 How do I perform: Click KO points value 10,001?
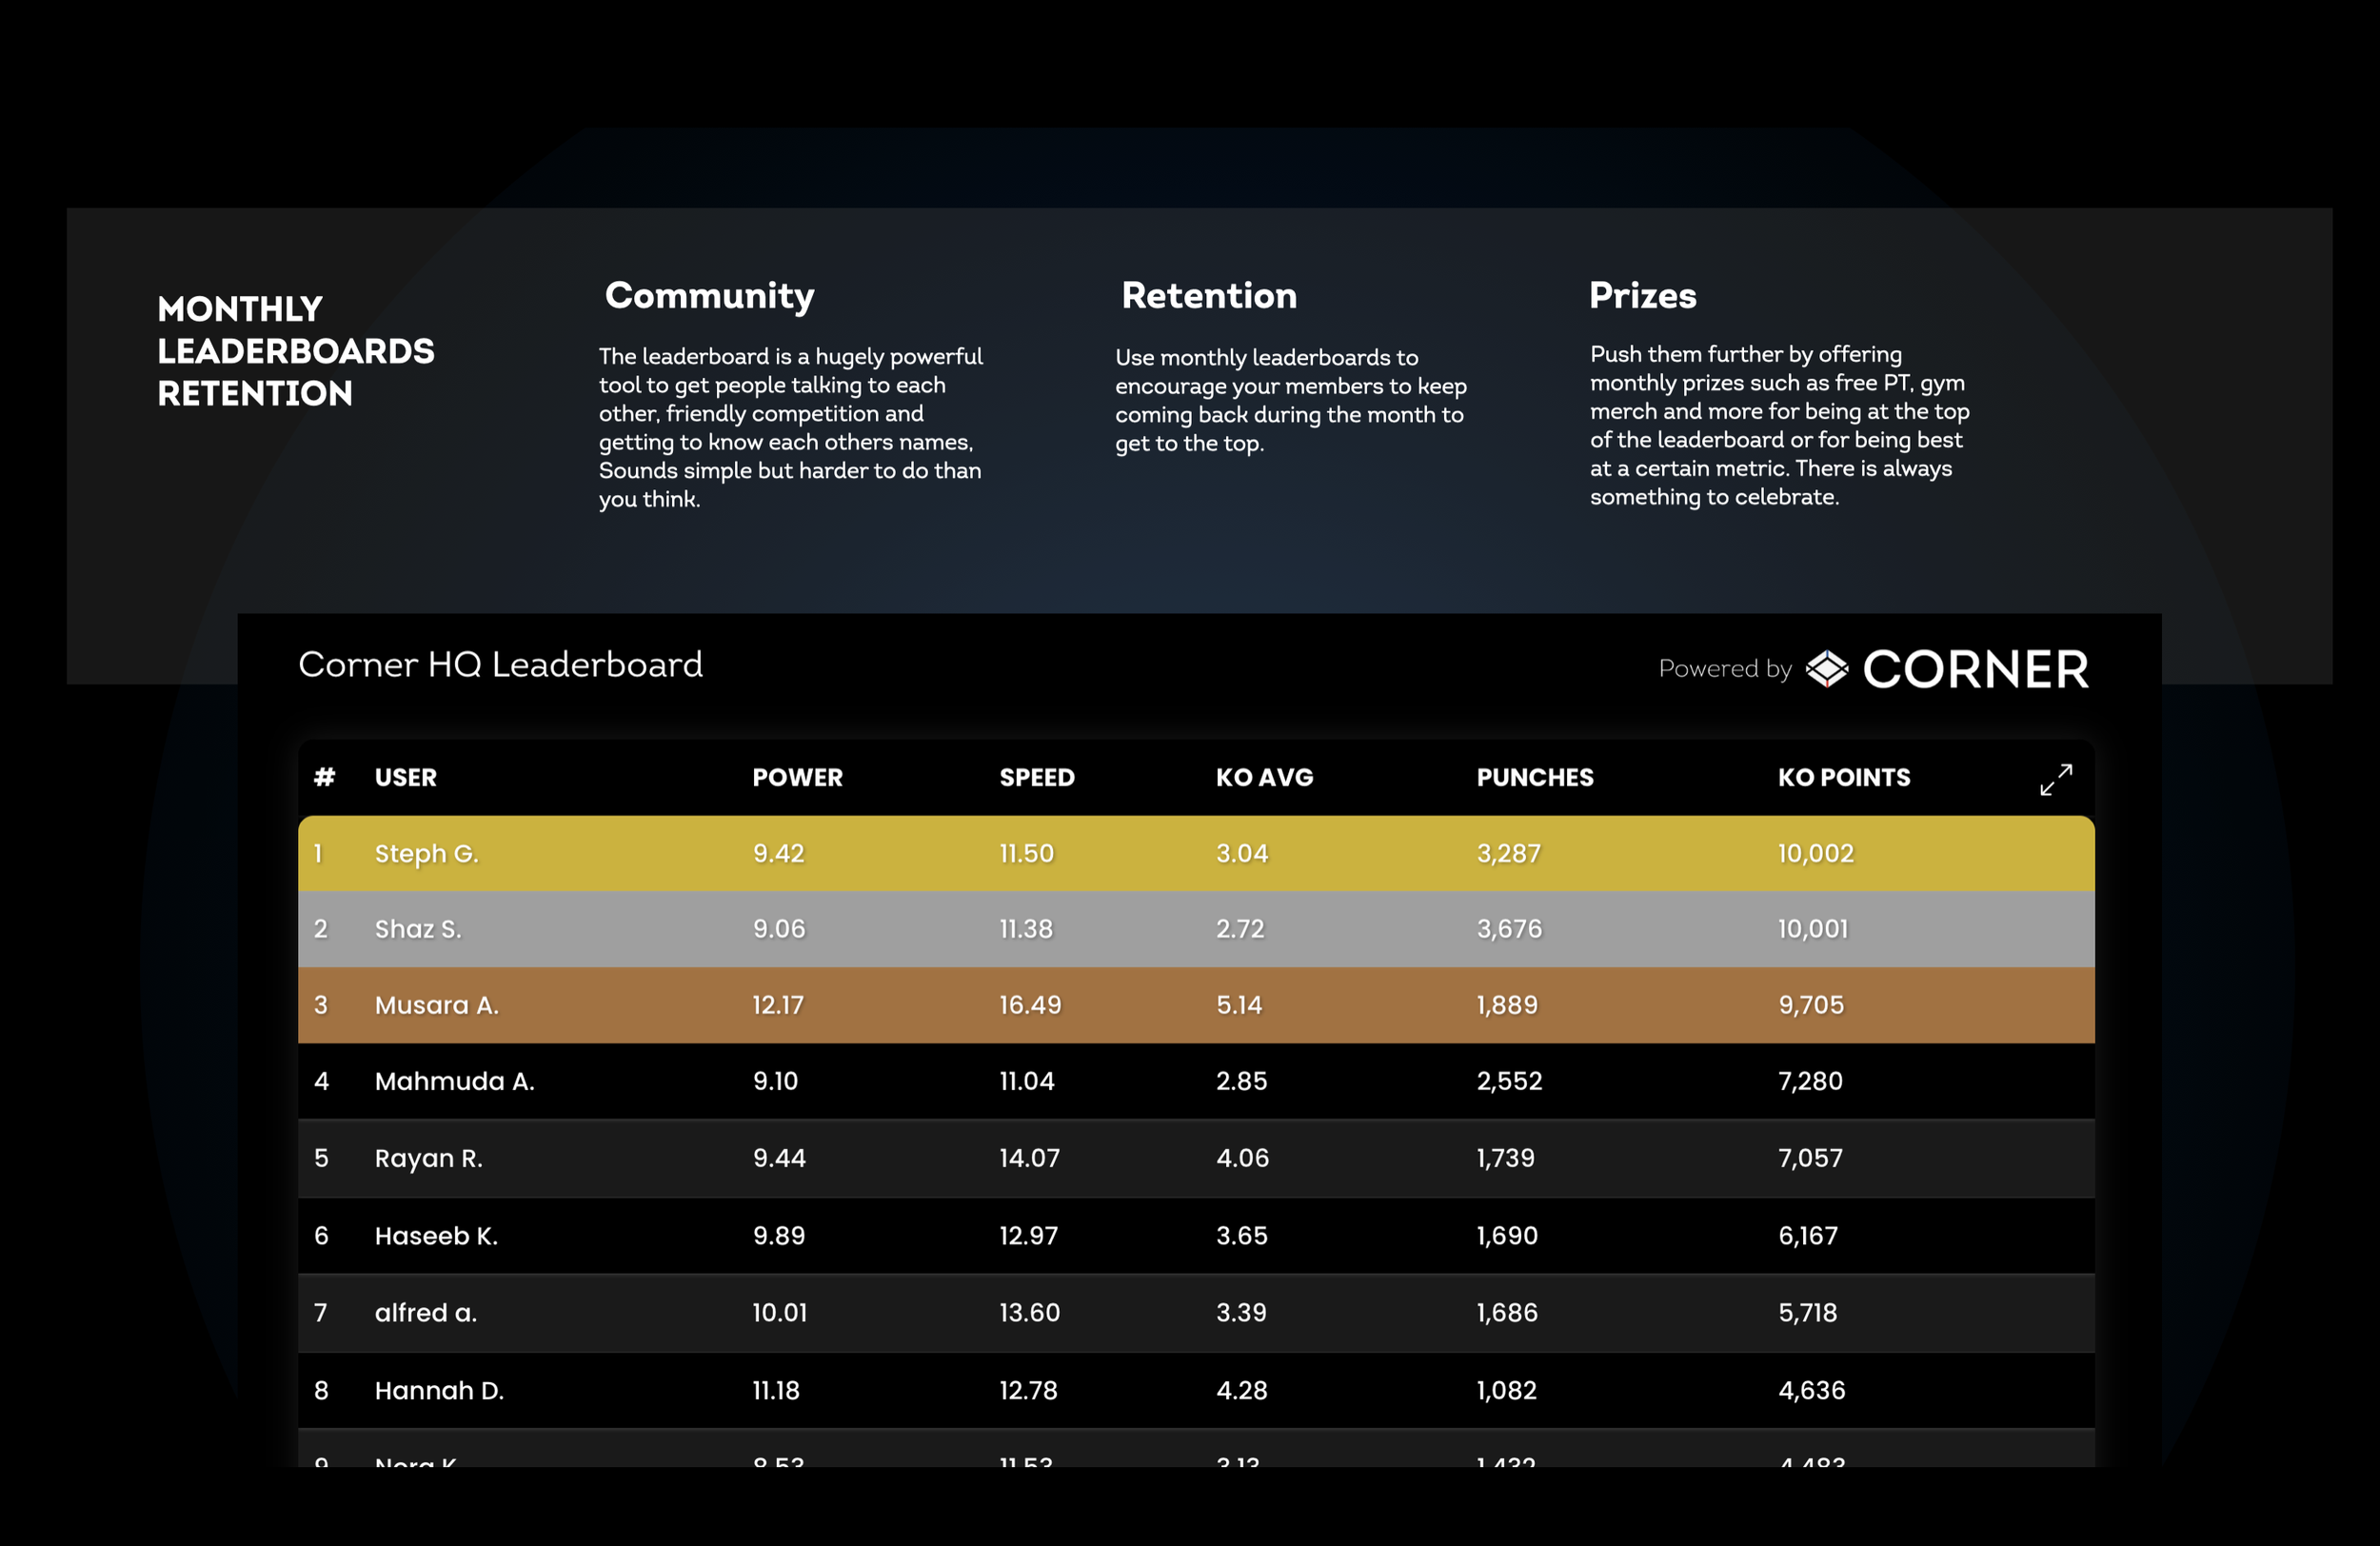tap(1813, 929)
